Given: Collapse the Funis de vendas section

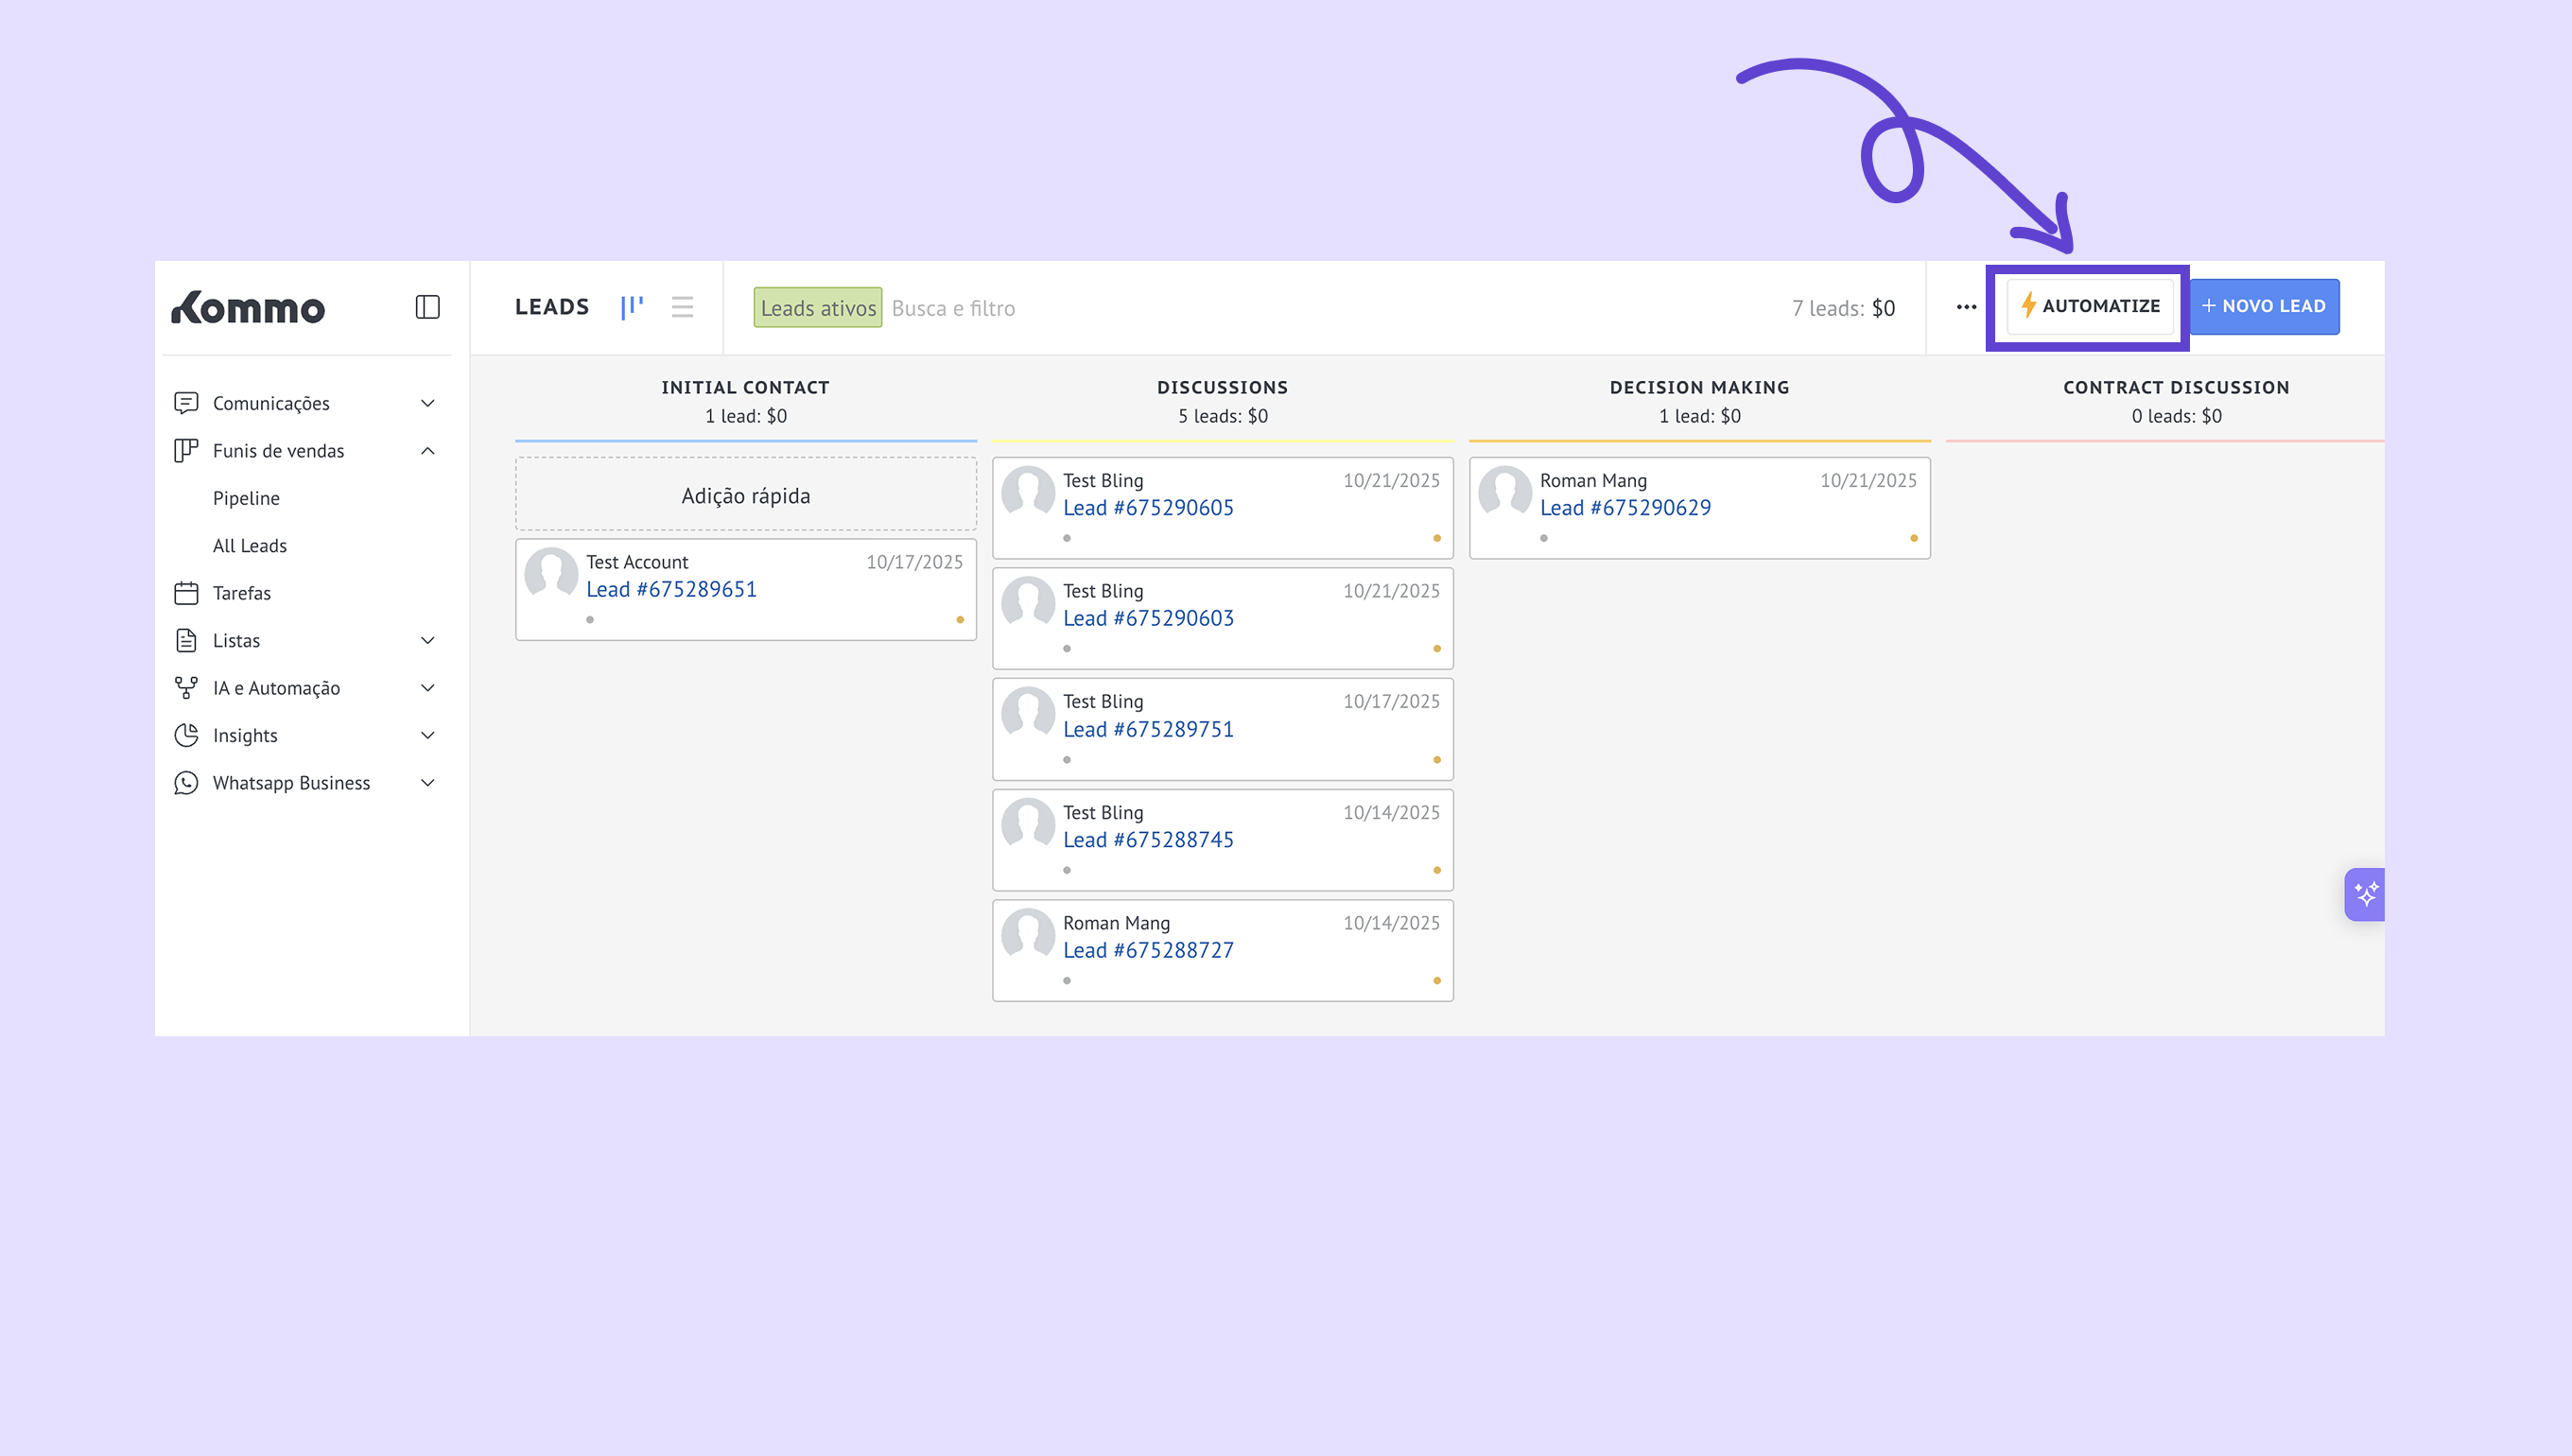Looking at the screenshot, I should pyautogui.click(x=427, y=451).
